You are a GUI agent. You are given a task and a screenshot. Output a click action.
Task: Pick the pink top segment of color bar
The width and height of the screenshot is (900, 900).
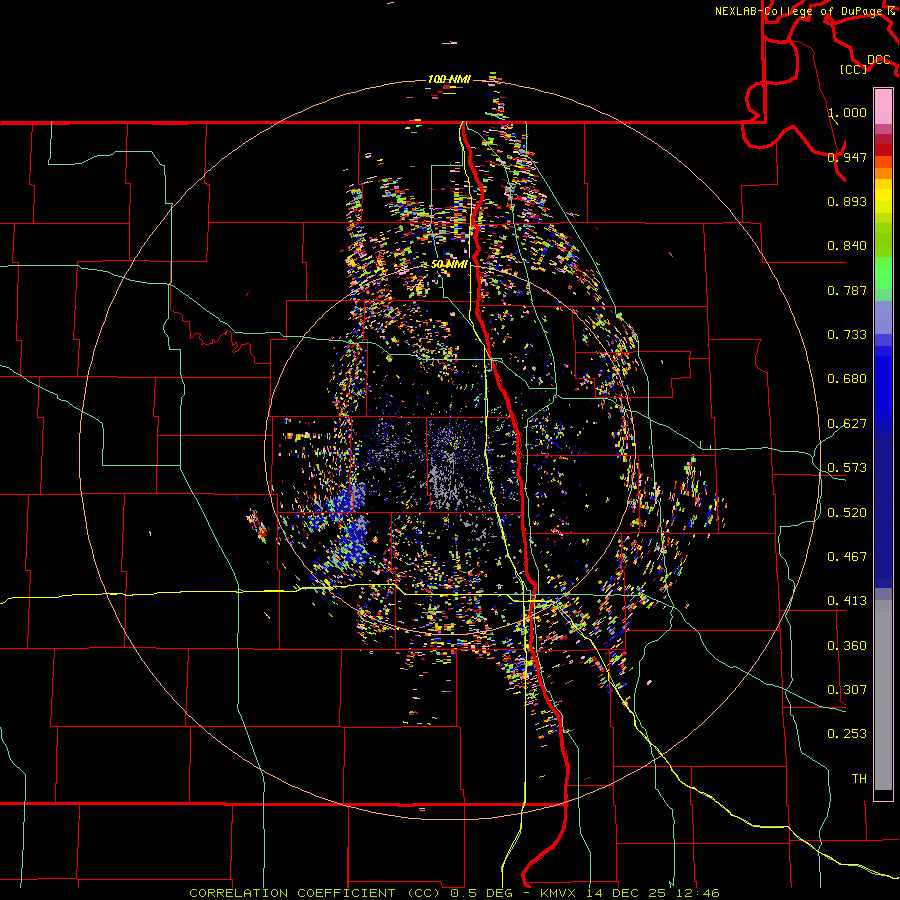pyautogui.click(x=883, y=107)
